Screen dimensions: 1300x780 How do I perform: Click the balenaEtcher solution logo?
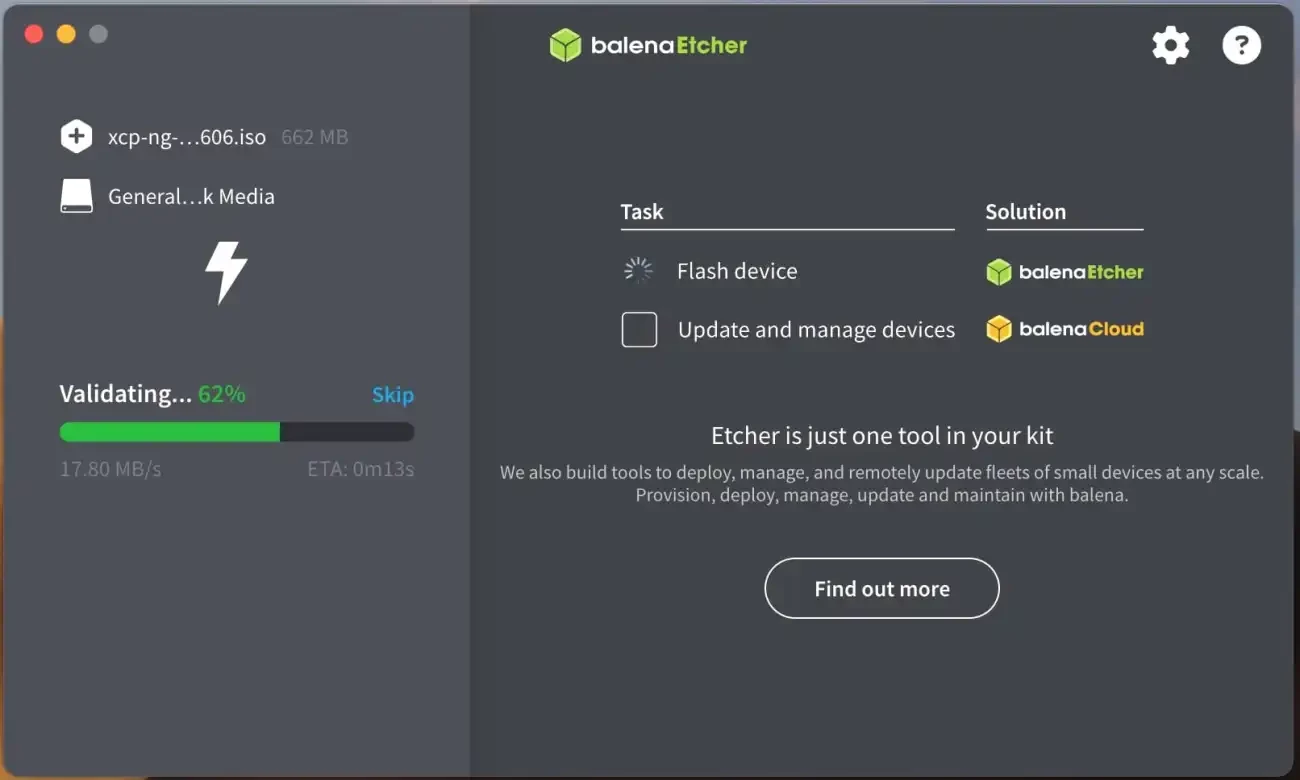(1065, 272)
